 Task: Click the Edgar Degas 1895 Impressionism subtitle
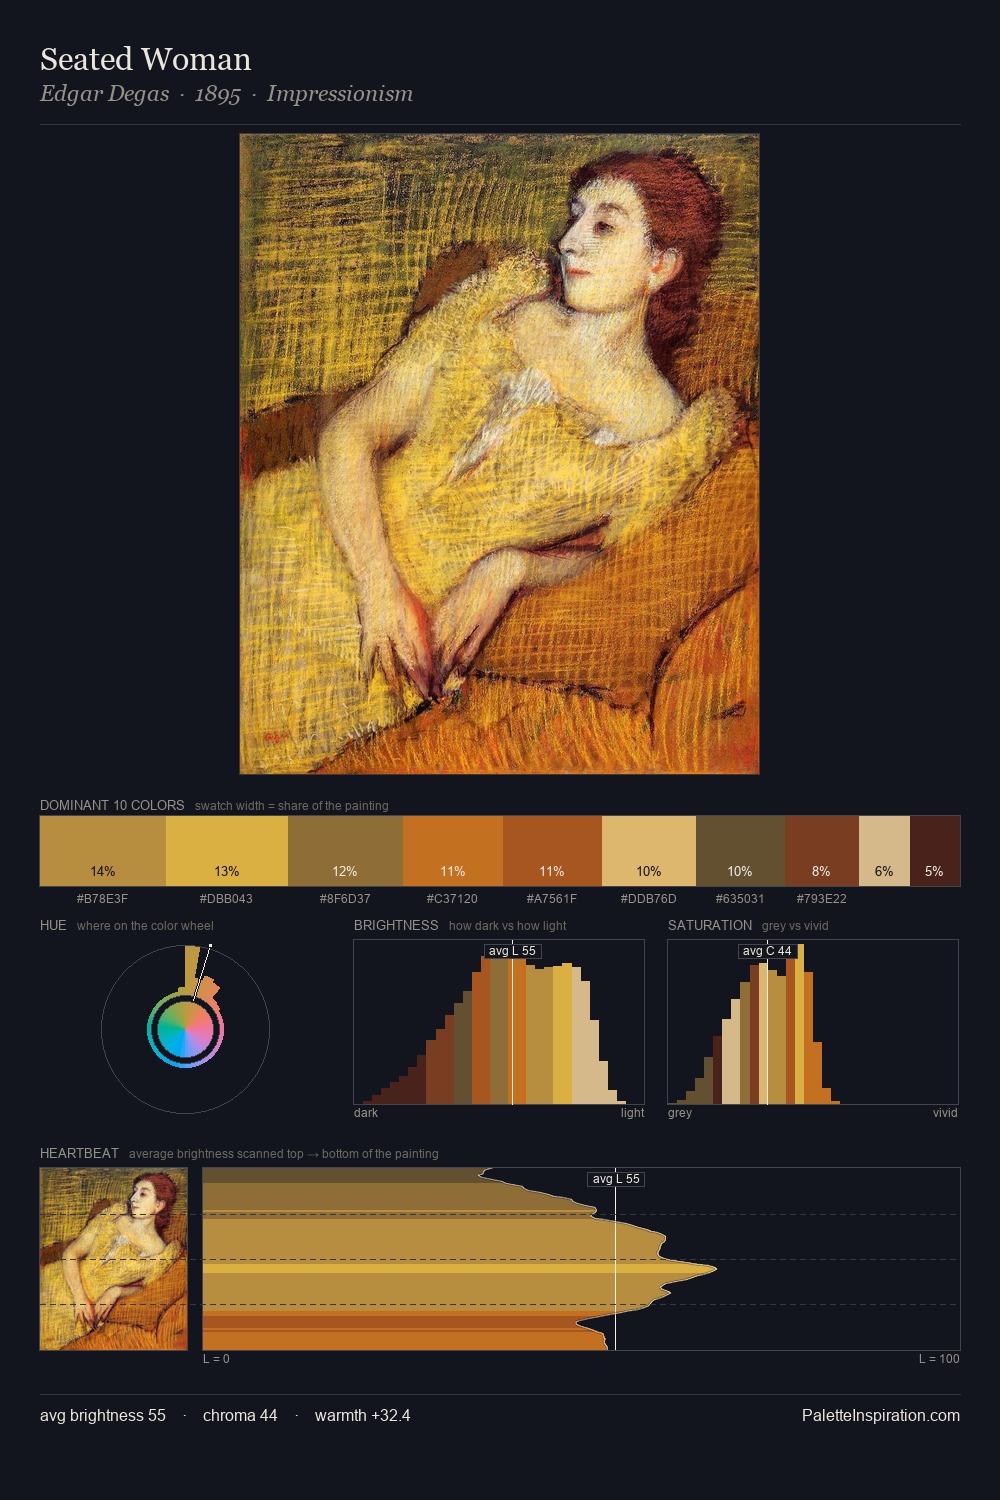(x=226, y=94)
